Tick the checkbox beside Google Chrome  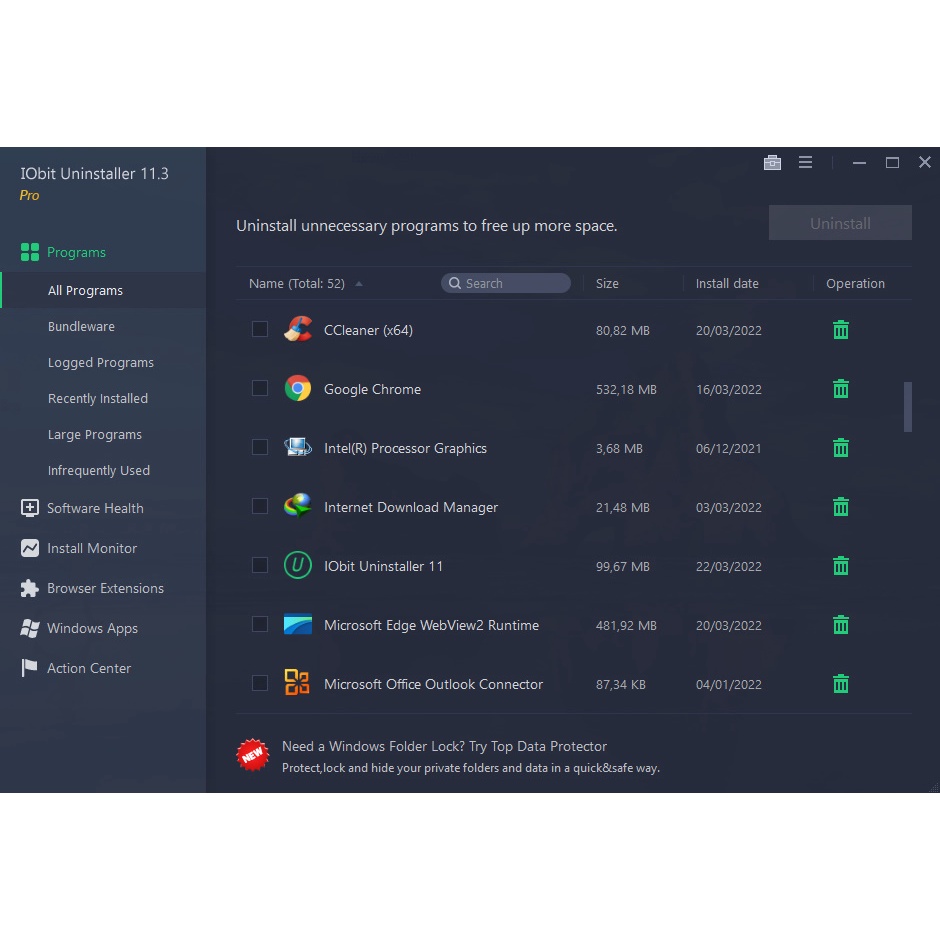coord(260,388)
